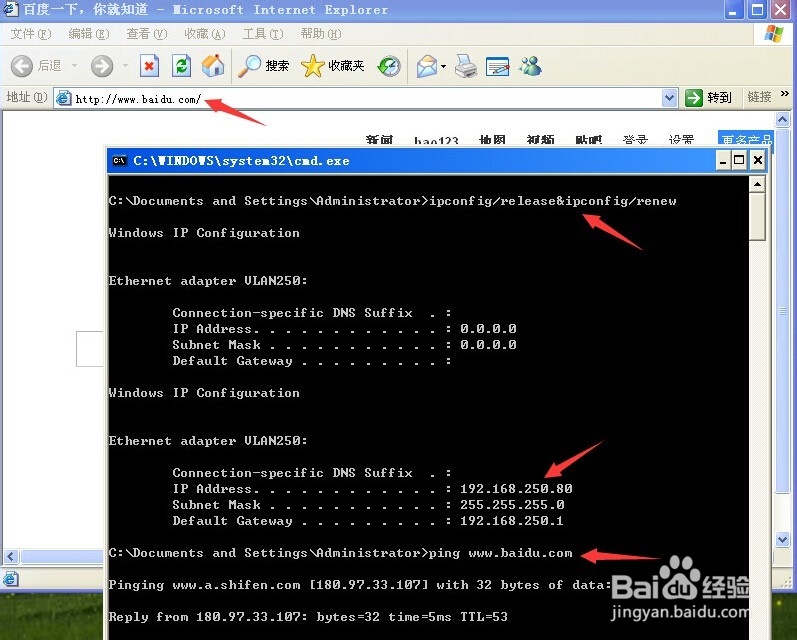Click the text 'ipconfig/release&ipconfig/renew' in cmd
797x640 pixels.
click(x=553, y=201)
